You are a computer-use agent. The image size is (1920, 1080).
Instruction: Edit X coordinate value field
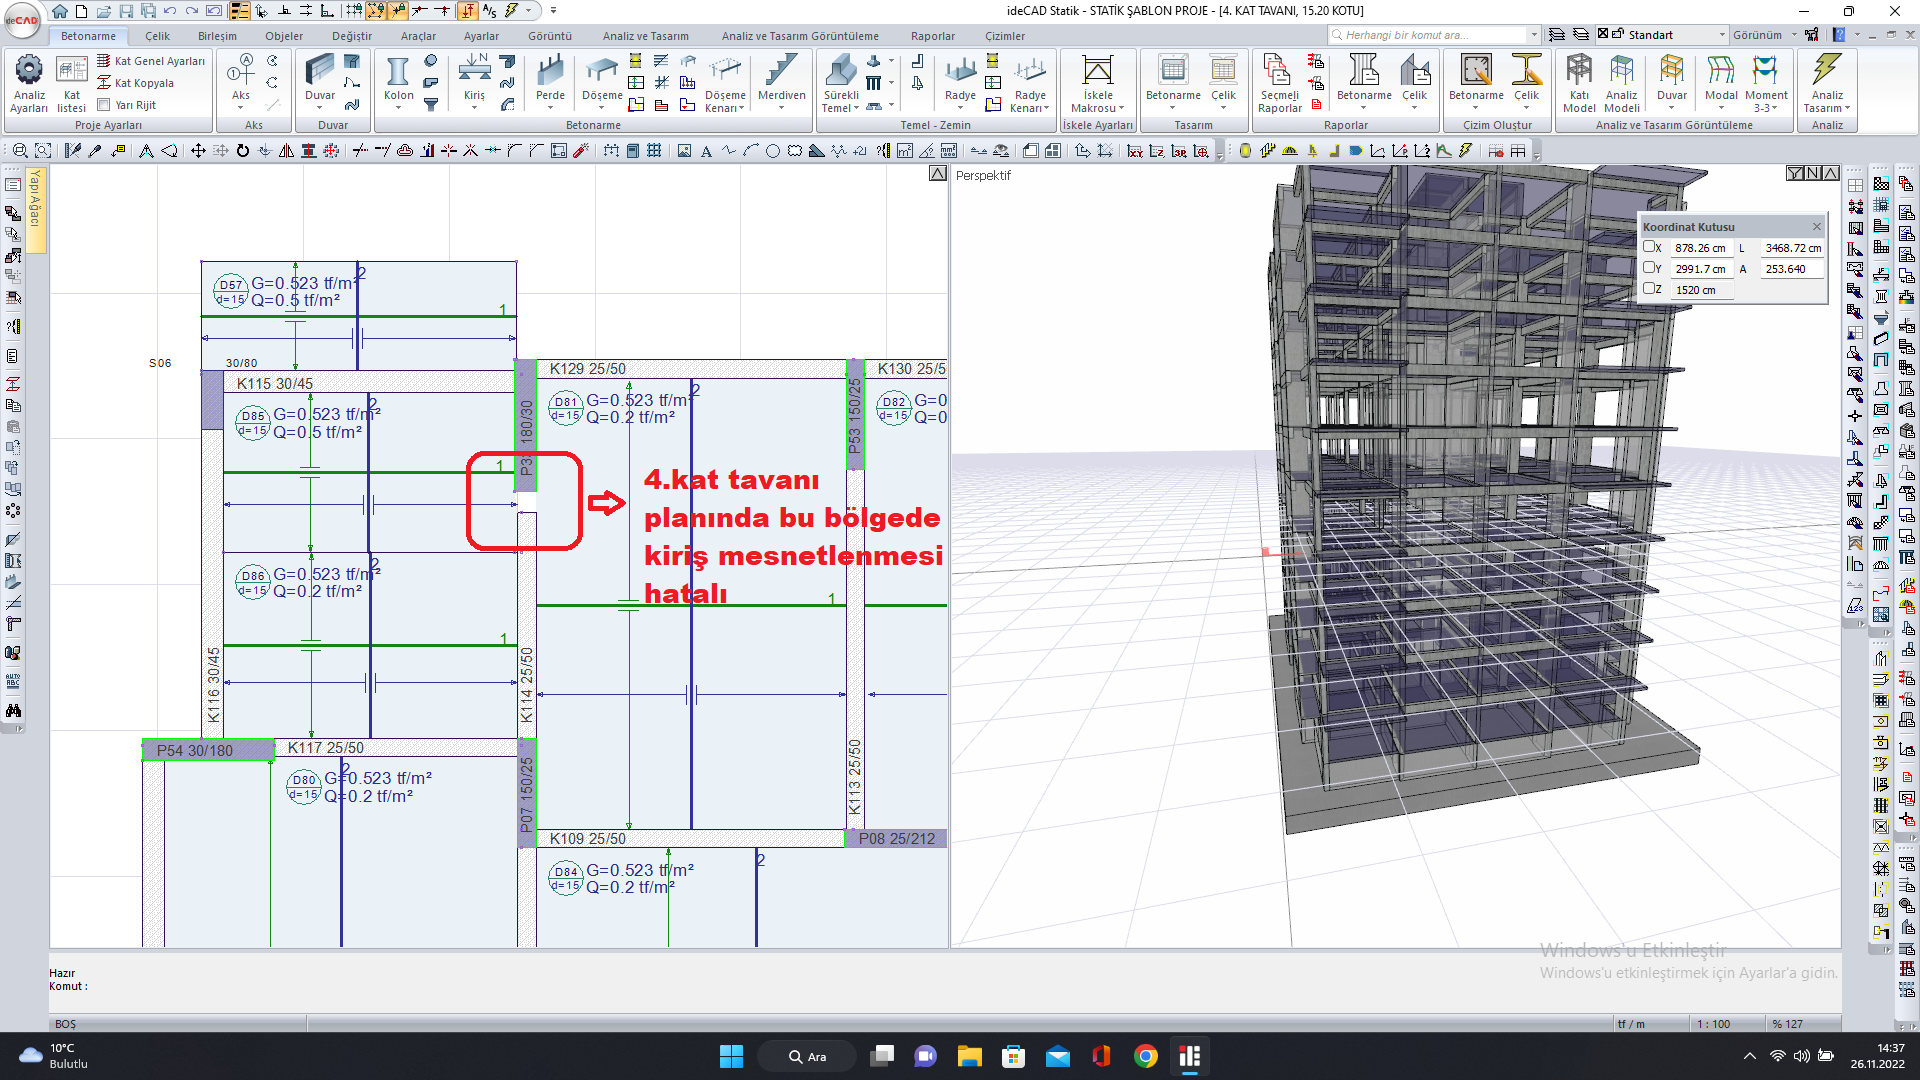tap(1702, 248)
